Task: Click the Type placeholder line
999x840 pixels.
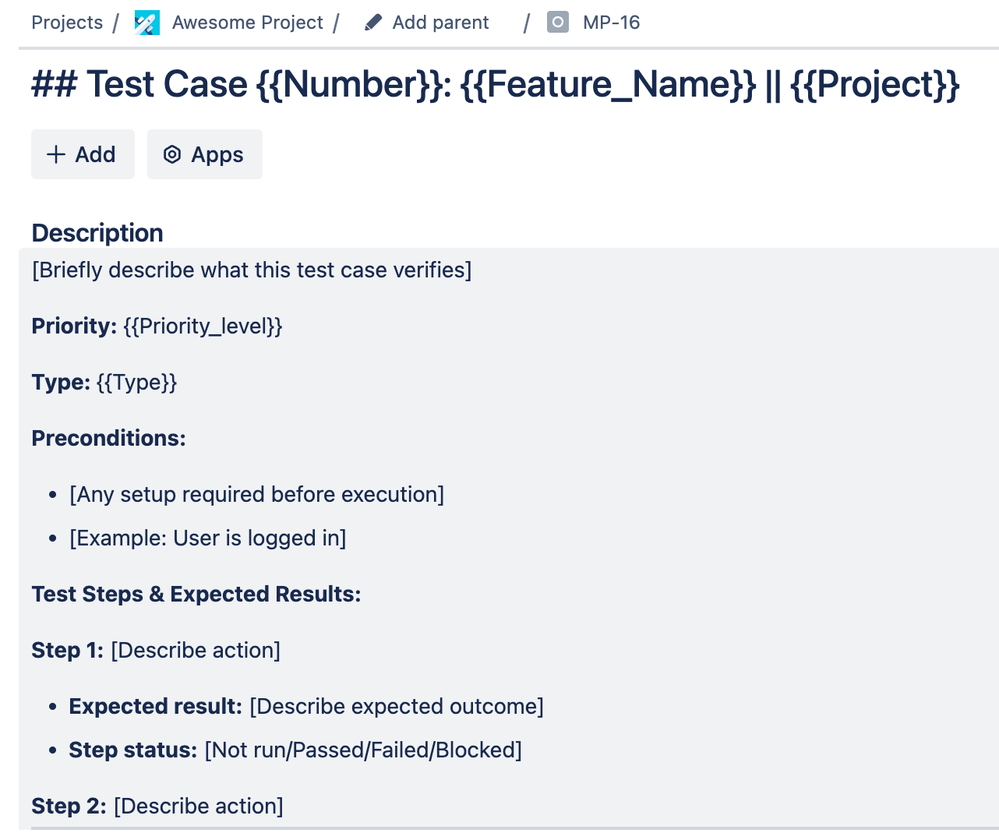Action: 104,382
